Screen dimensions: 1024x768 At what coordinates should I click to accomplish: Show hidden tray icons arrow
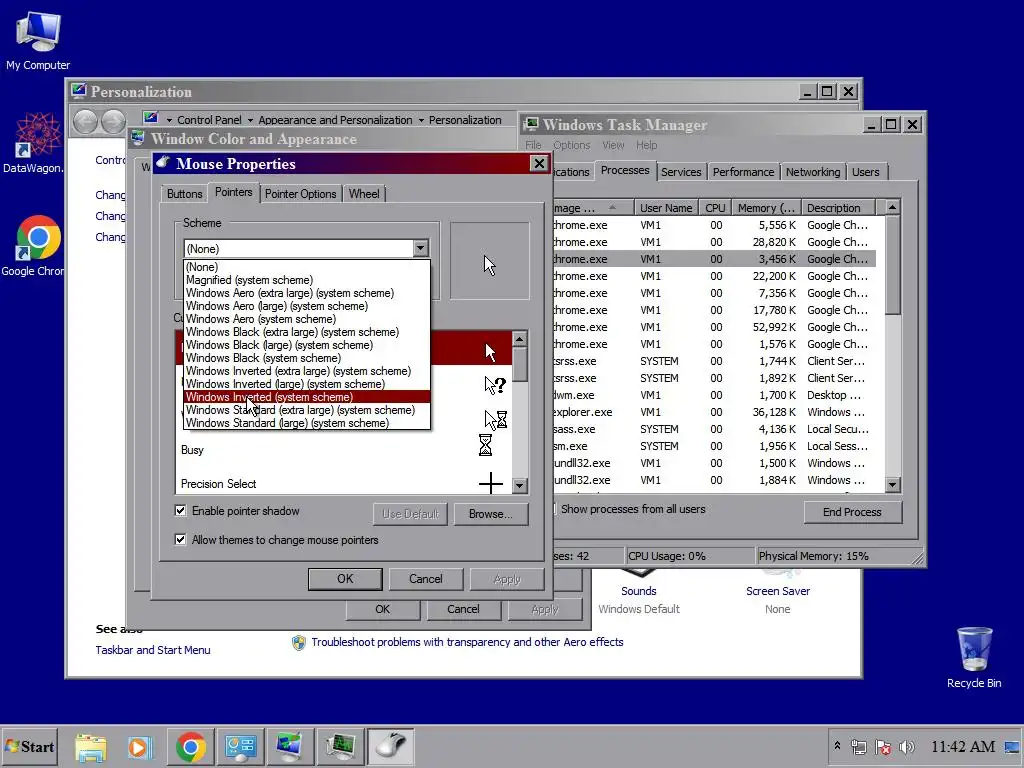(837, 746)
